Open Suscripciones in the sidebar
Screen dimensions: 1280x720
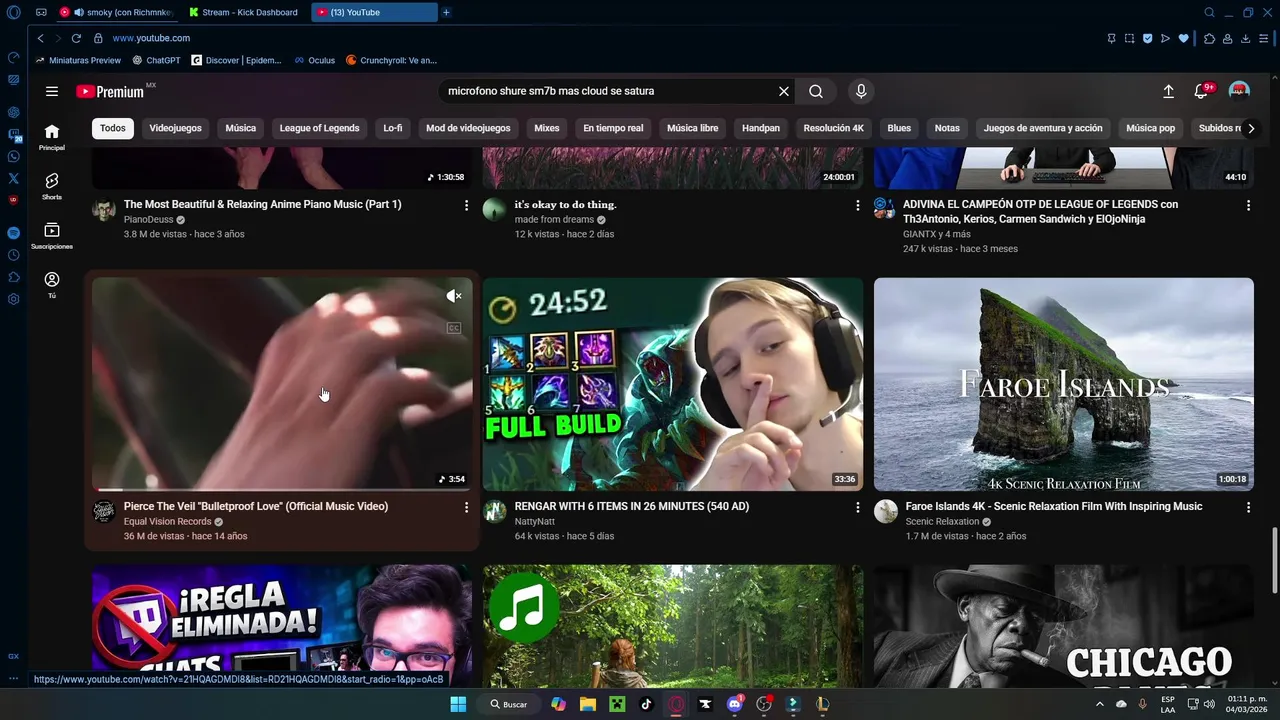pyautogui.click(x=52, y=235)
